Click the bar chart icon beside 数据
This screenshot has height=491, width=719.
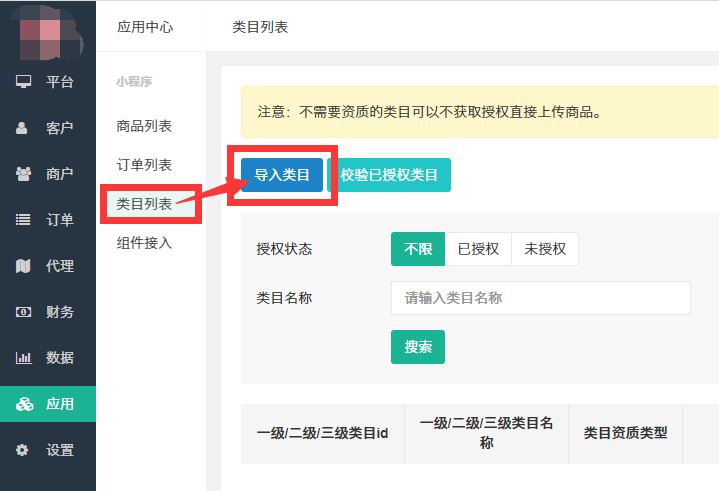click(x=23, y=358)
